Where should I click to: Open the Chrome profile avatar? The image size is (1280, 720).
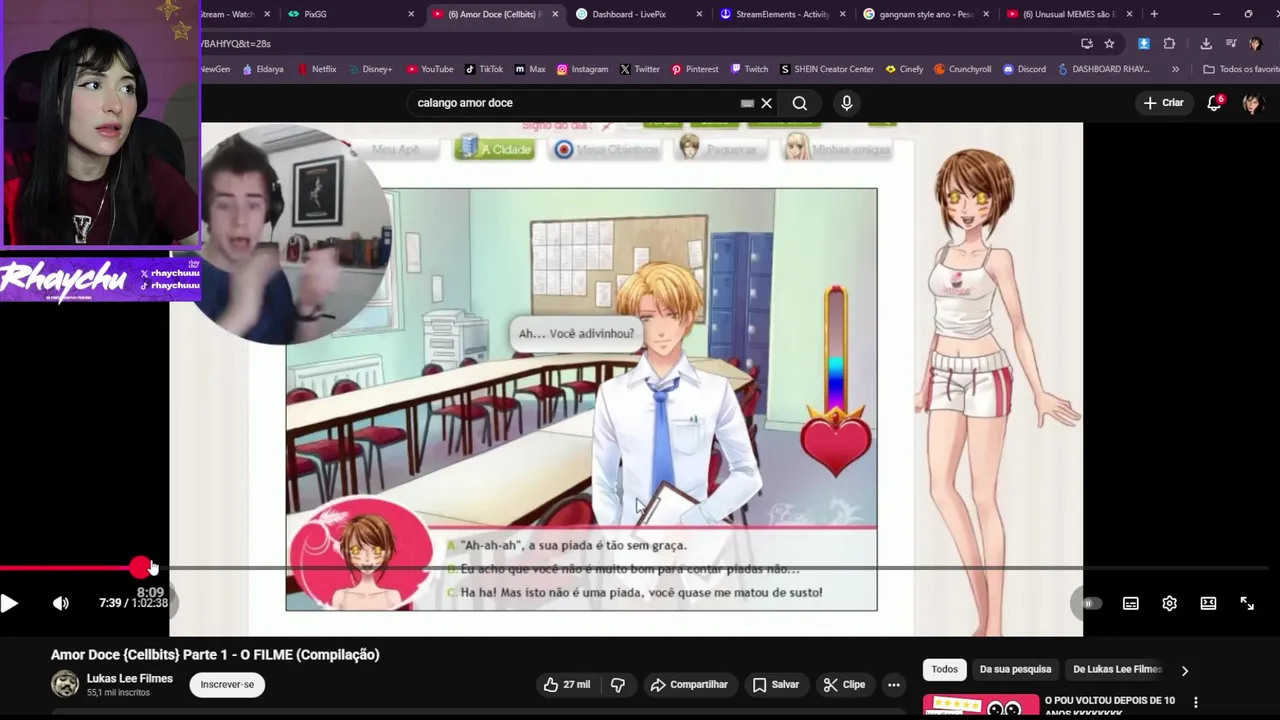tap(1256, 43)
